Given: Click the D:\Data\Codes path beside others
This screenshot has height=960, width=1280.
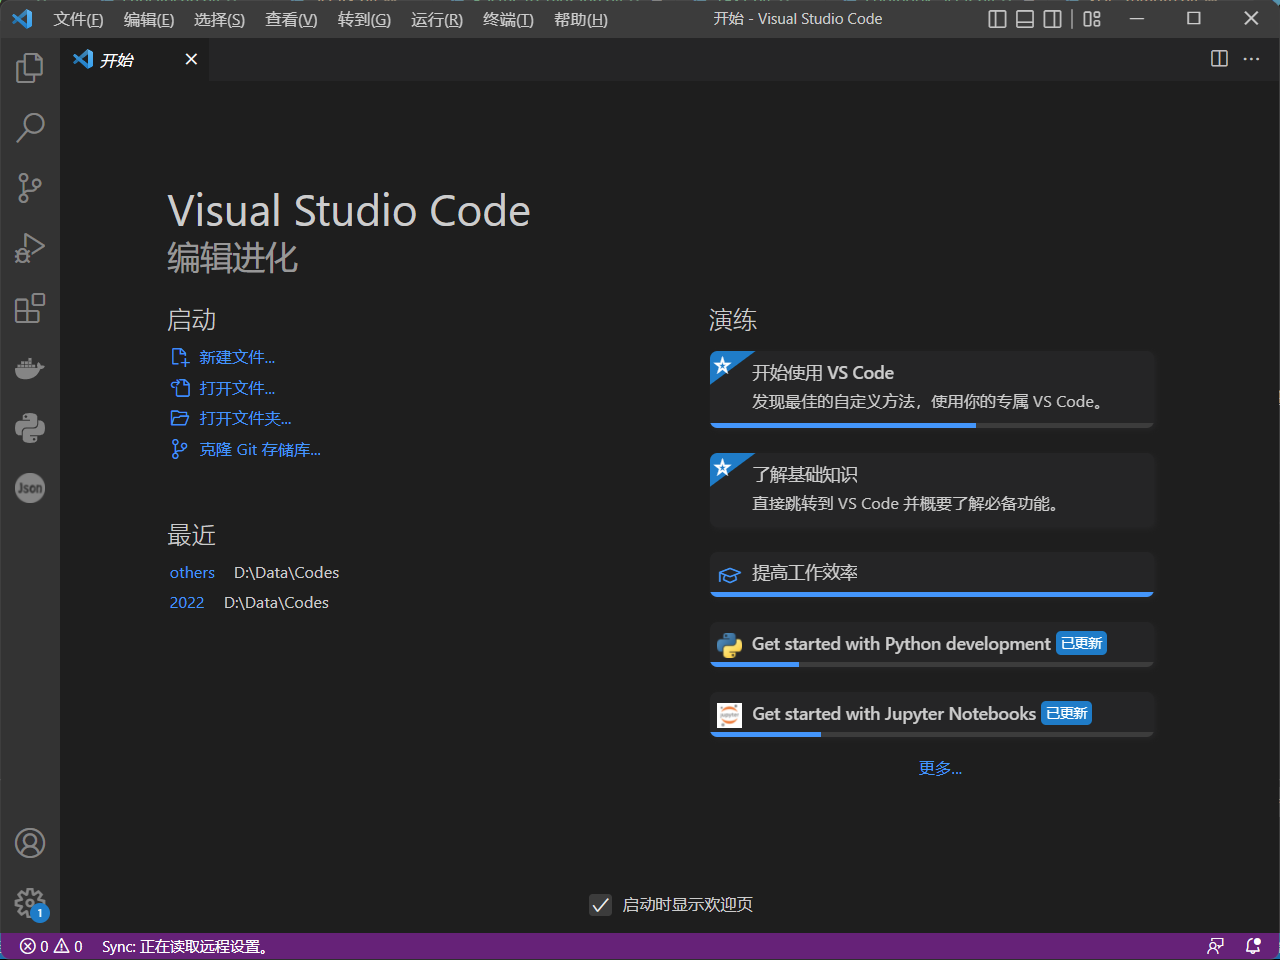Looking at the screenshot, I should point(287,572).
